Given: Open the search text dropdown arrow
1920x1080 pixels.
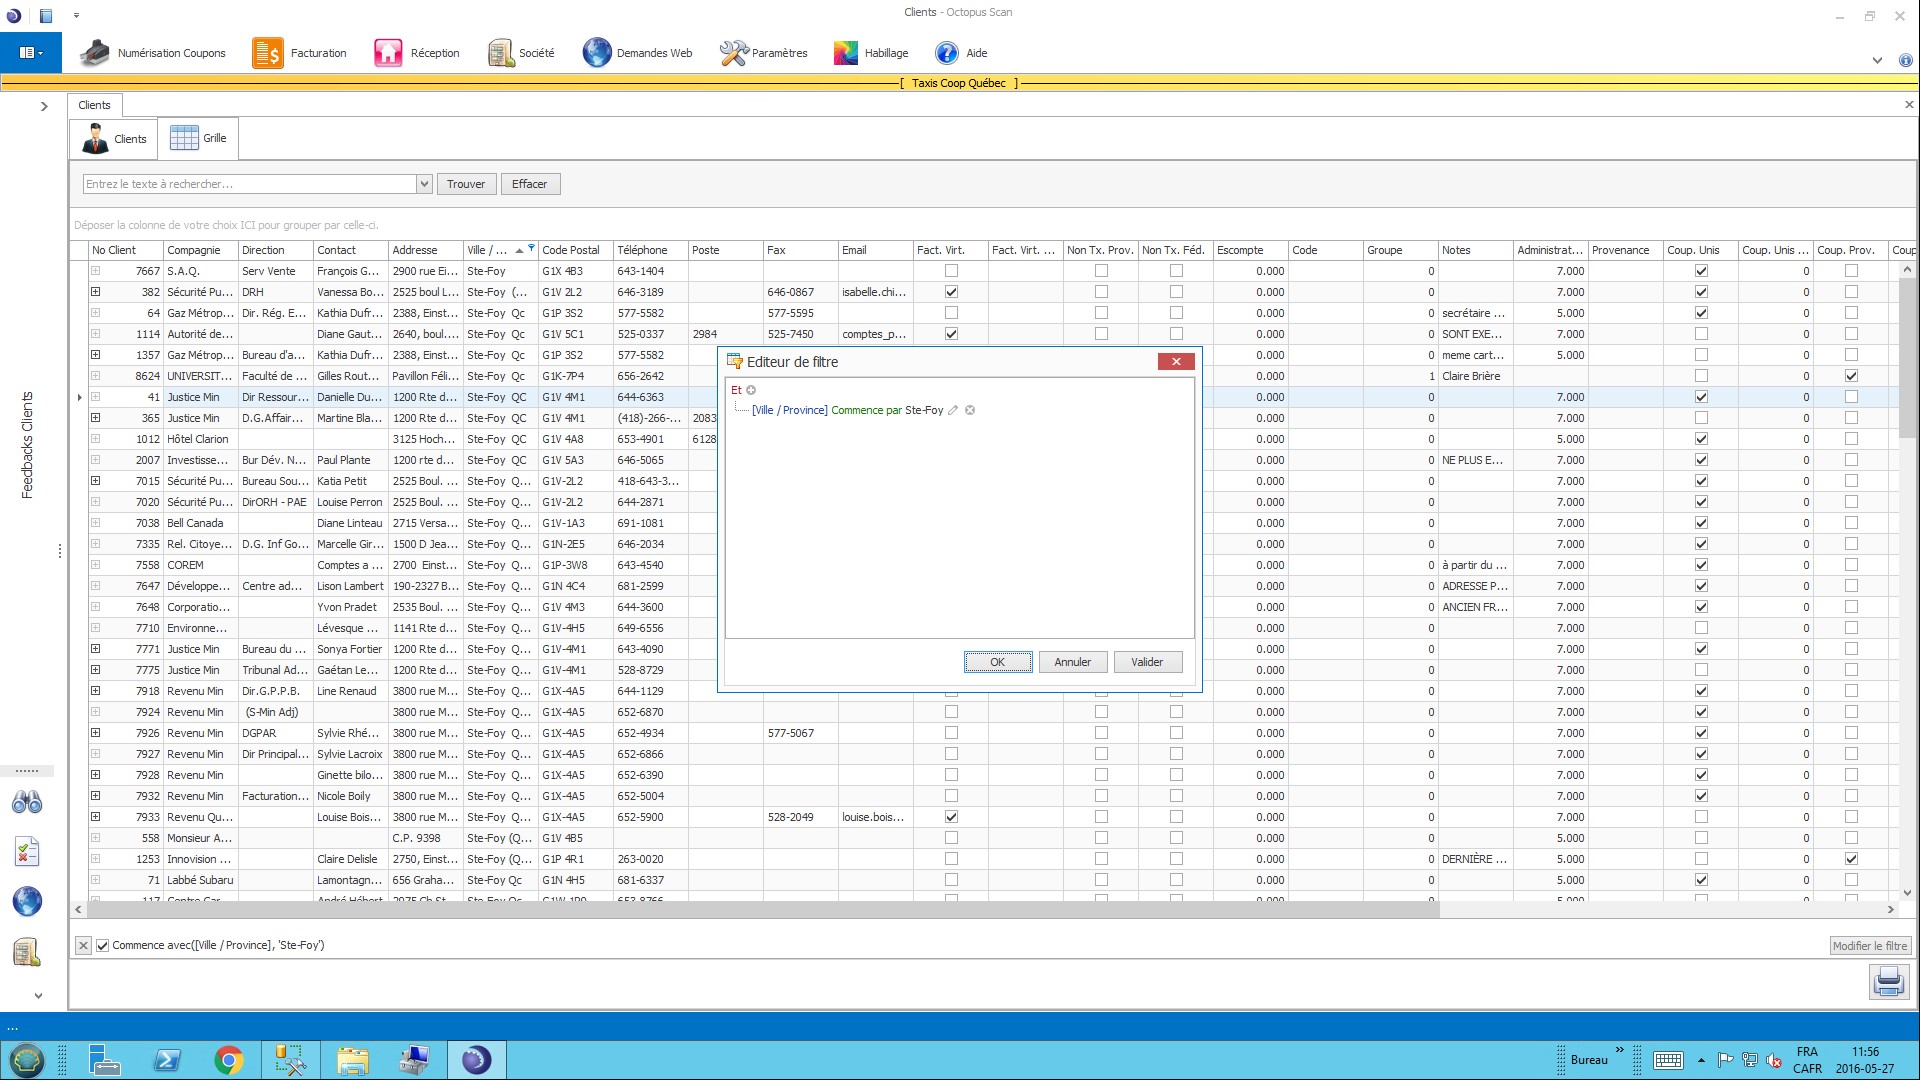Looking at the screenshot, I should coord(424,184).
